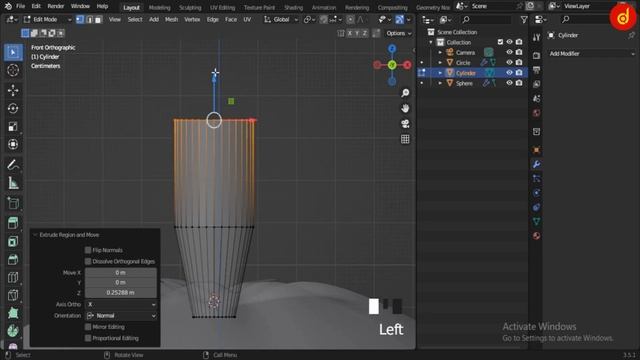
Task: Activate the Spin tool
Action: [13, 331]
